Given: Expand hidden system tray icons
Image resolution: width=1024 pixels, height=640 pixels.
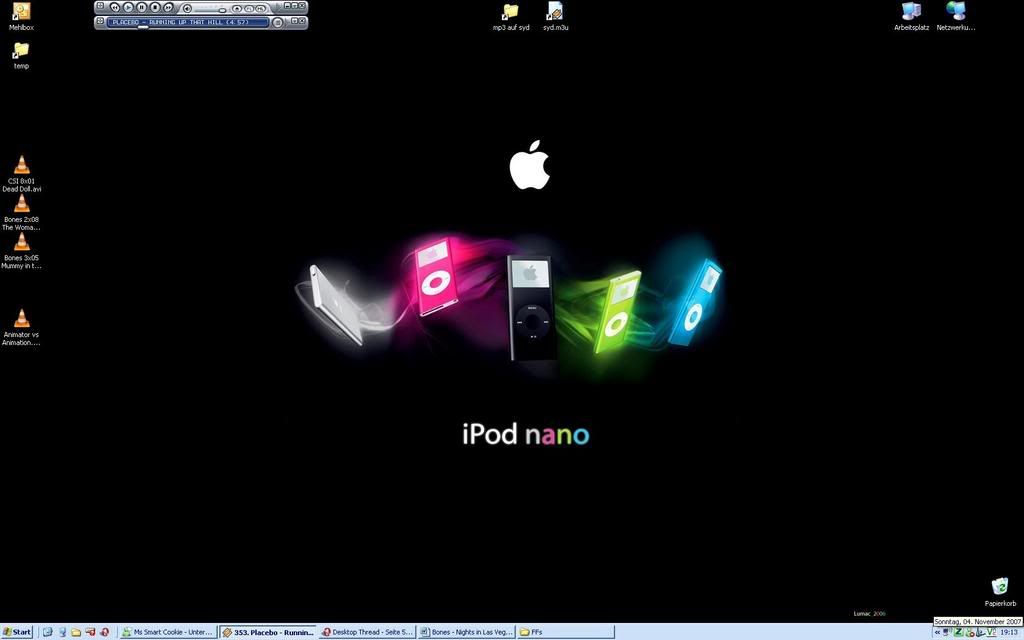Looking at the screenshot, I should click(x=937, y=632).
